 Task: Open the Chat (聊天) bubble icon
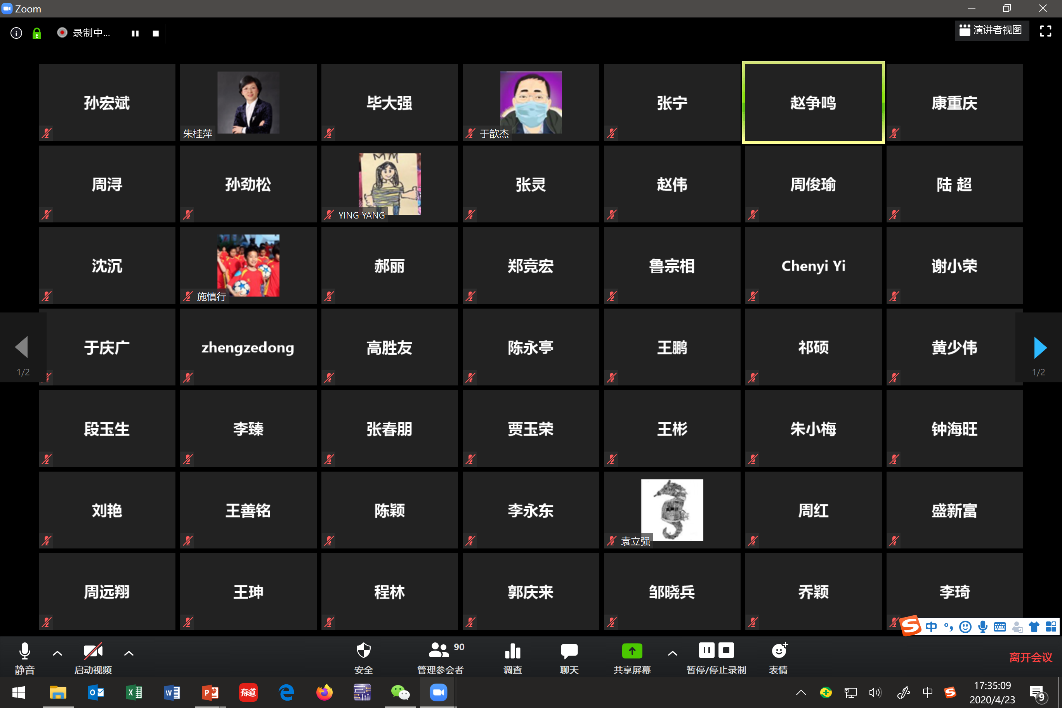(569, 652)
